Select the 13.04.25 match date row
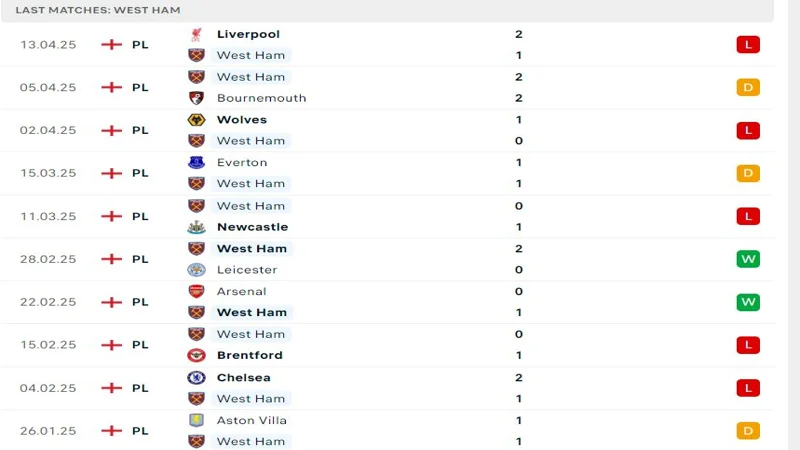 [387, 45]
